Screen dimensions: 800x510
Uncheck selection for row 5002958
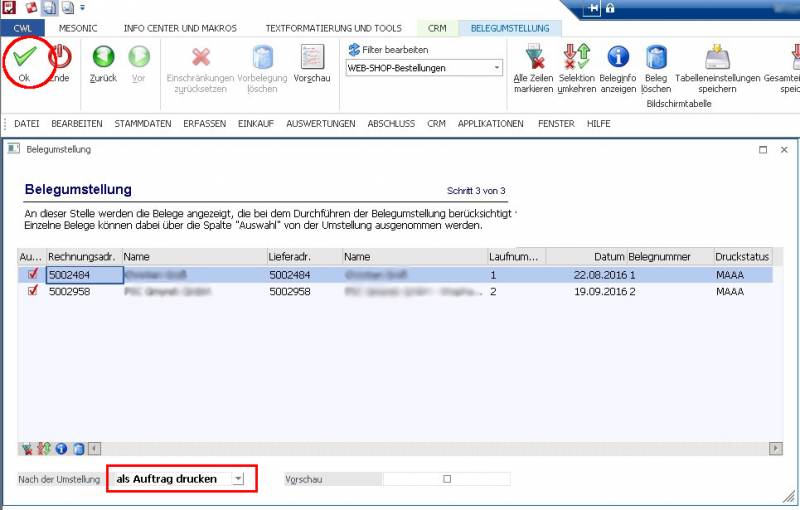pos(33,291)
